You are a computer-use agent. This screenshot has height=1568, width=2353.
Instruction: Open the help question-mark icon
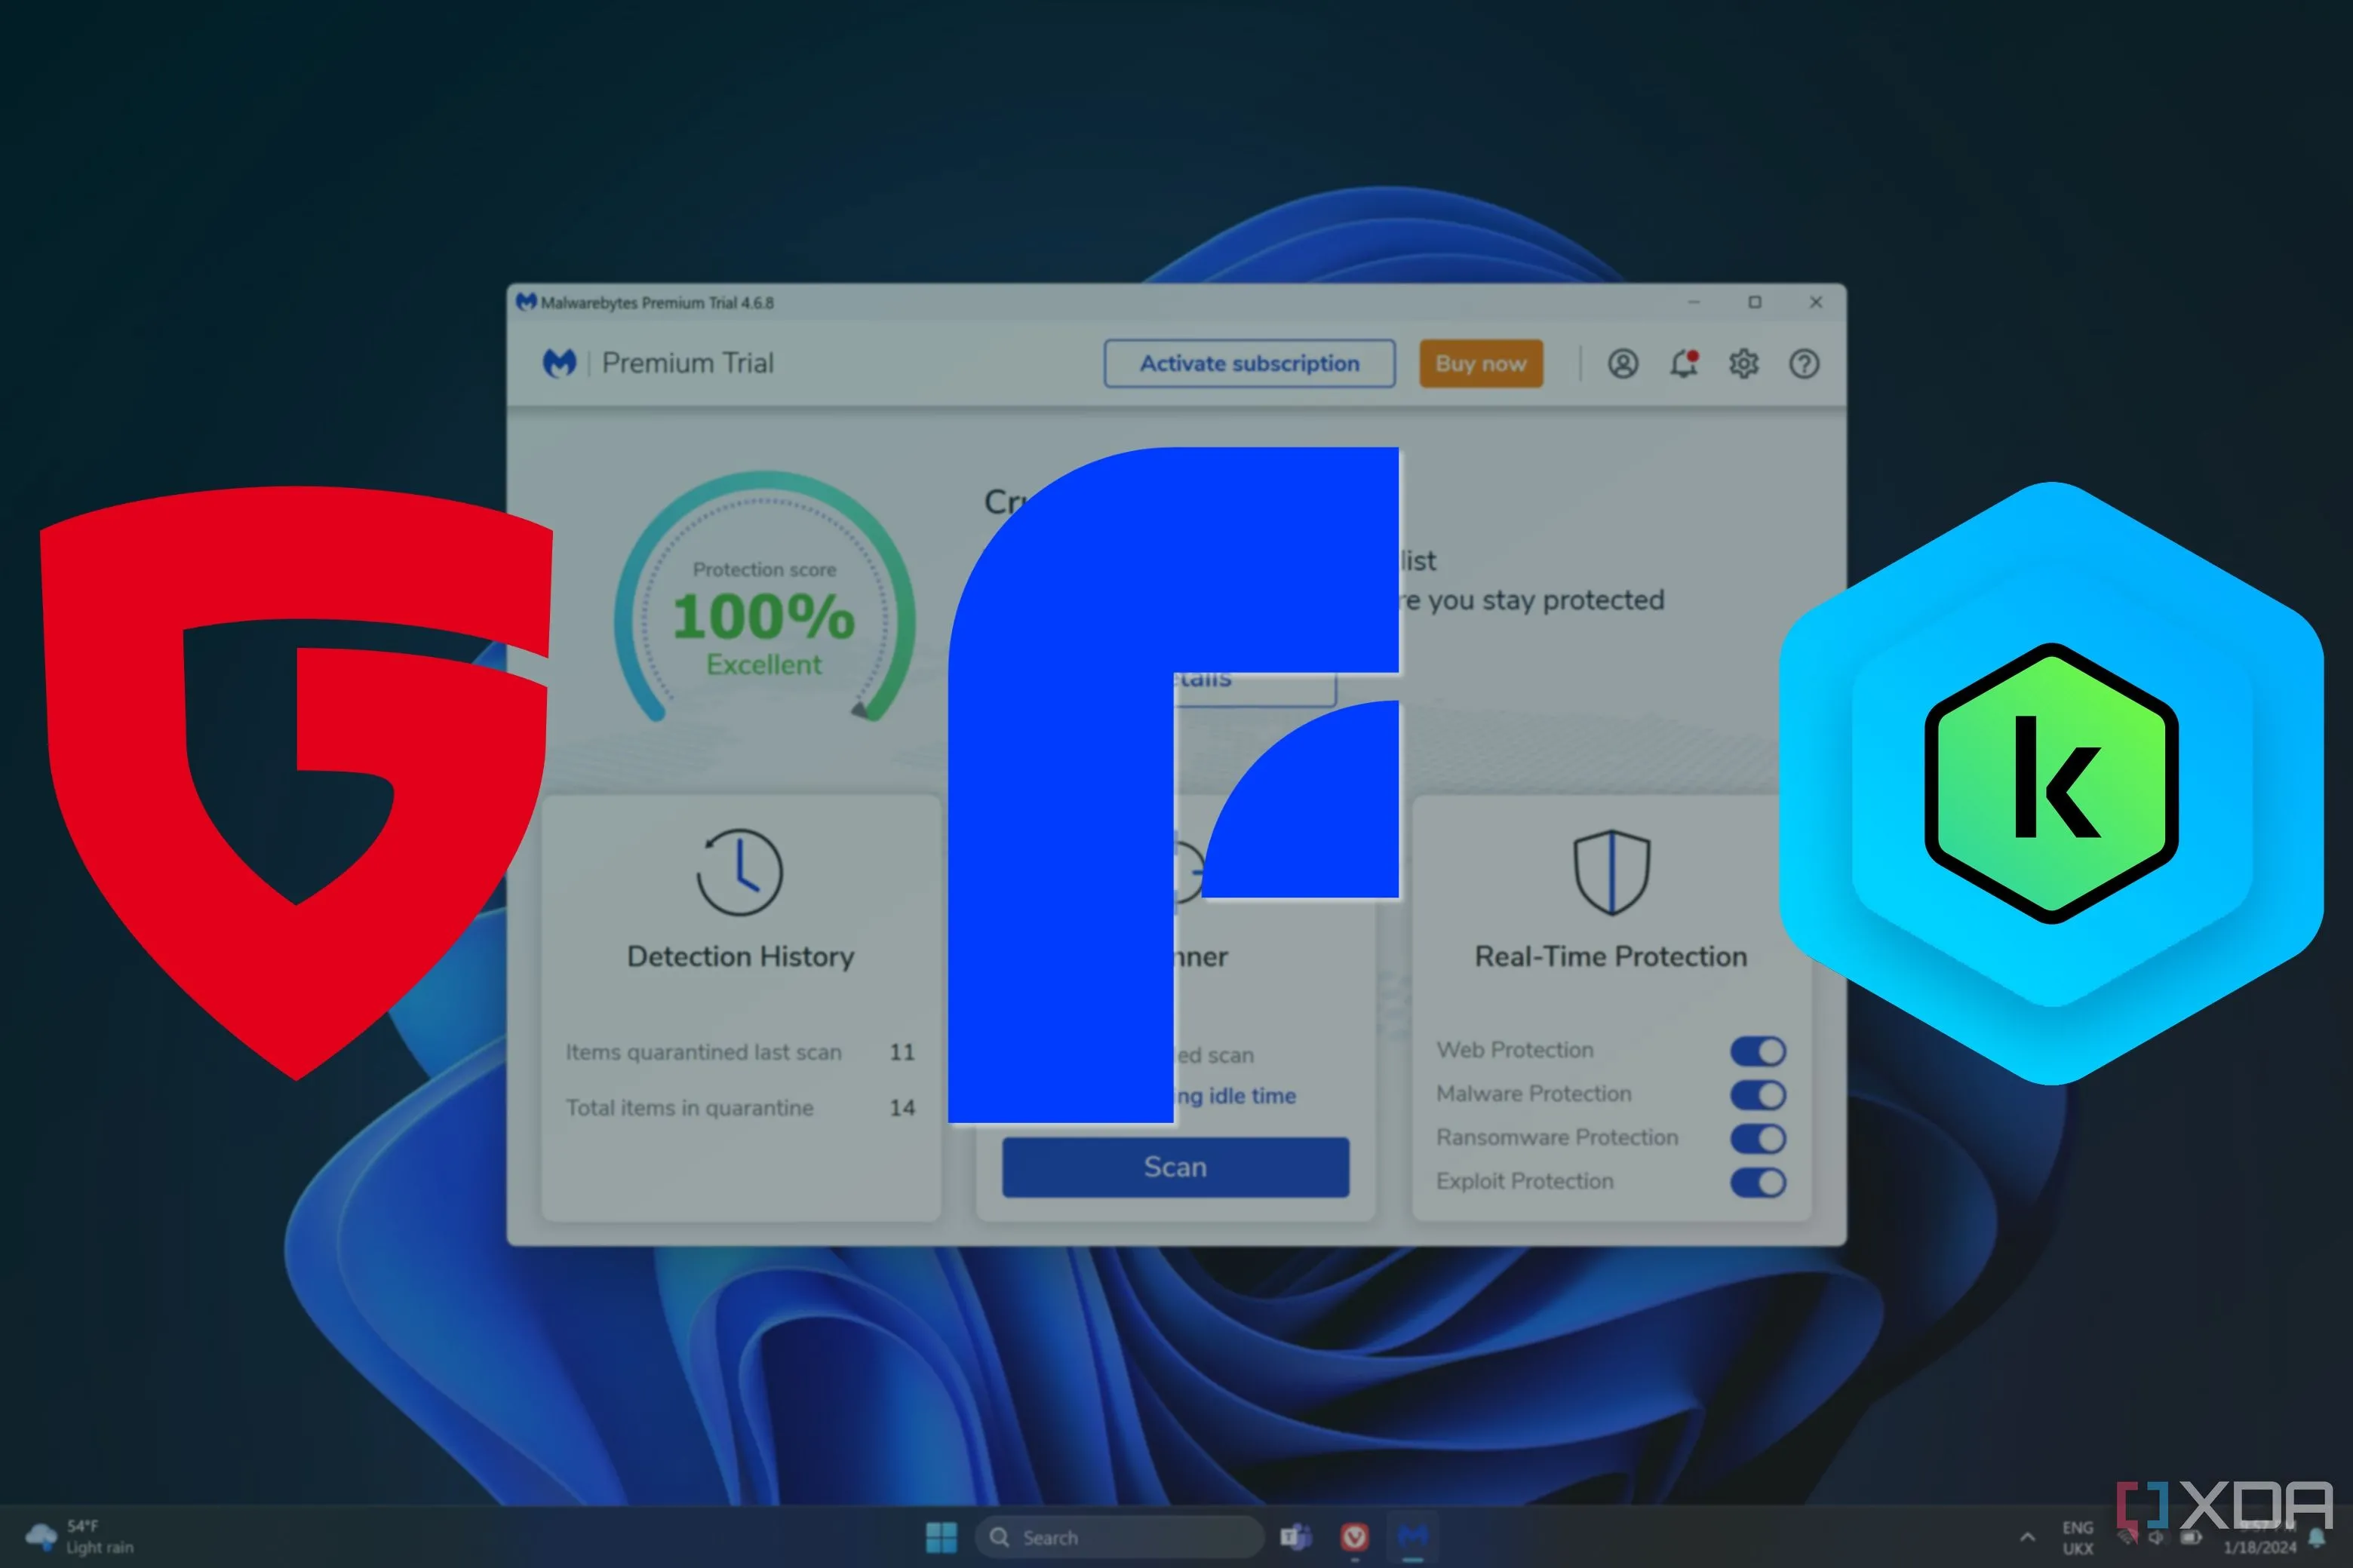pyautogui.click(x=1804, y=364)
